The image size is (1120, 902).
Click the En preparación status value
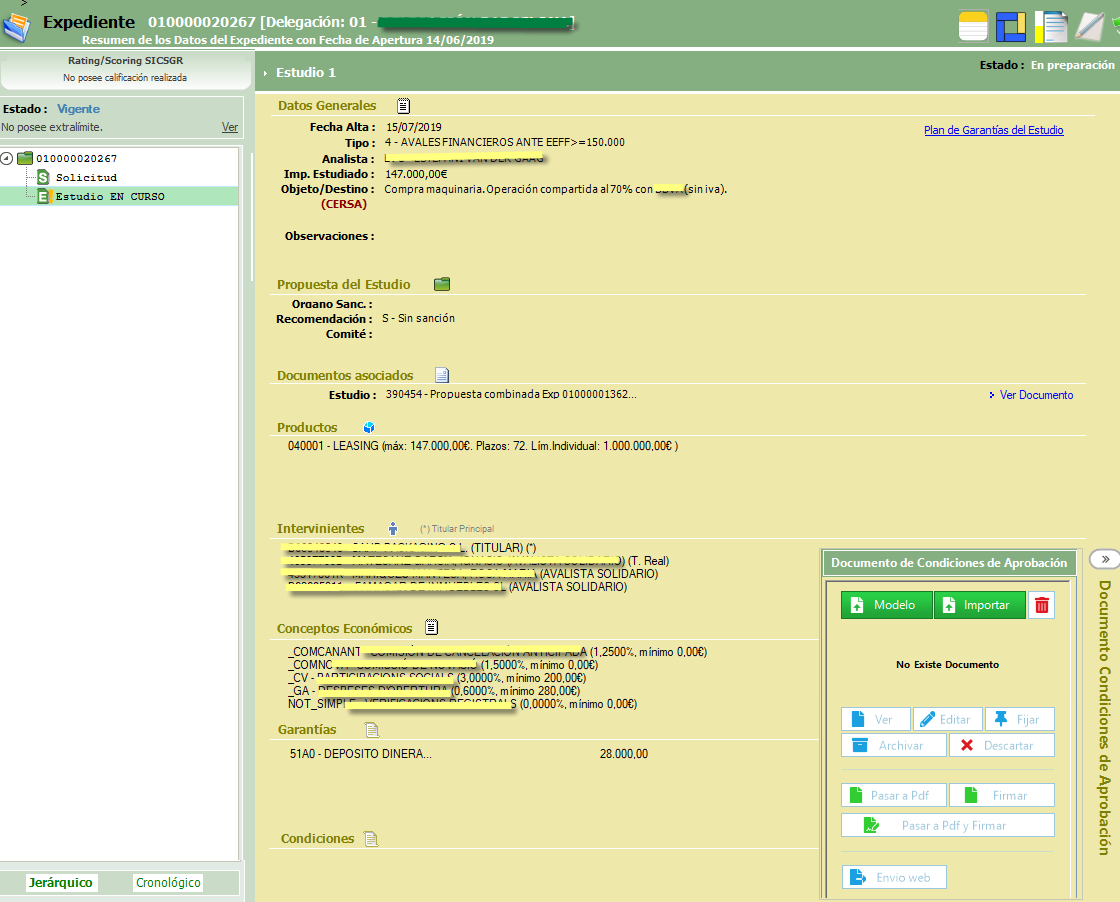(x=1072, y=65)
